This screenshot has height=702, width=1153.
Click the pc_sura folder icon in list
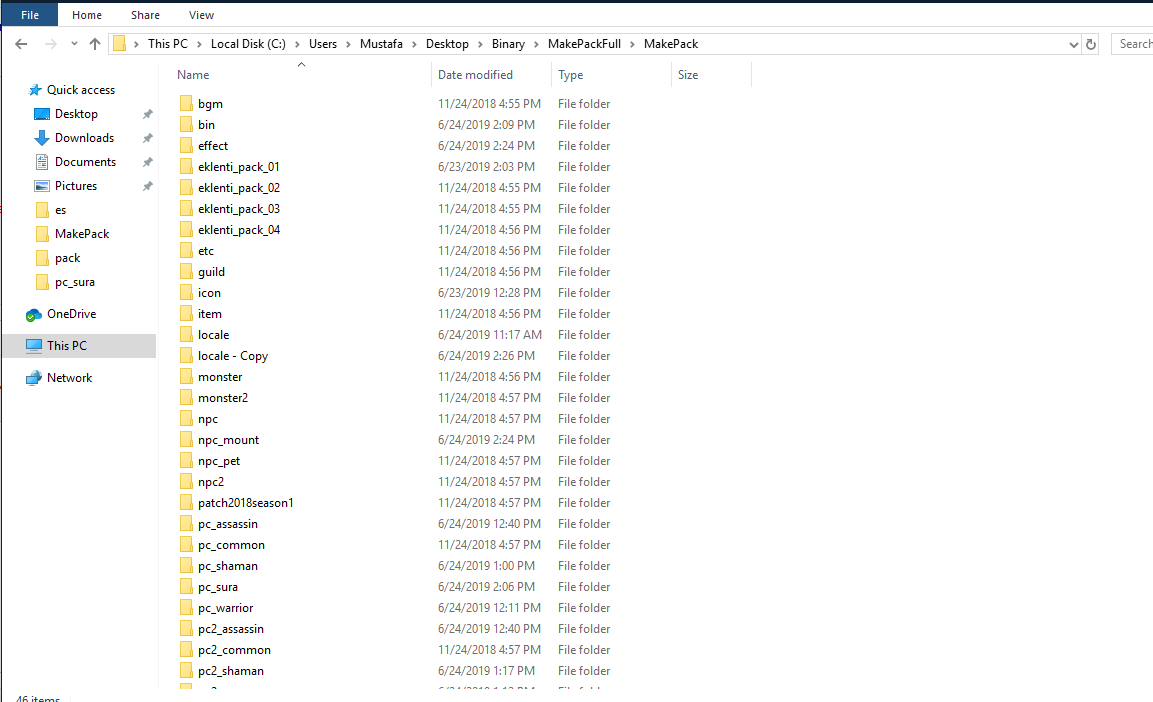click(187, 587)
